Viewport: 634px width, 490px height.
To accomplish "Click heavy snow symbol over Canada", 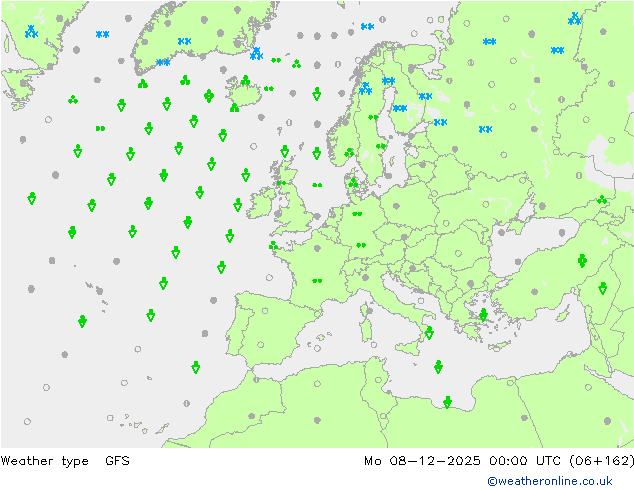I will 31,32.
